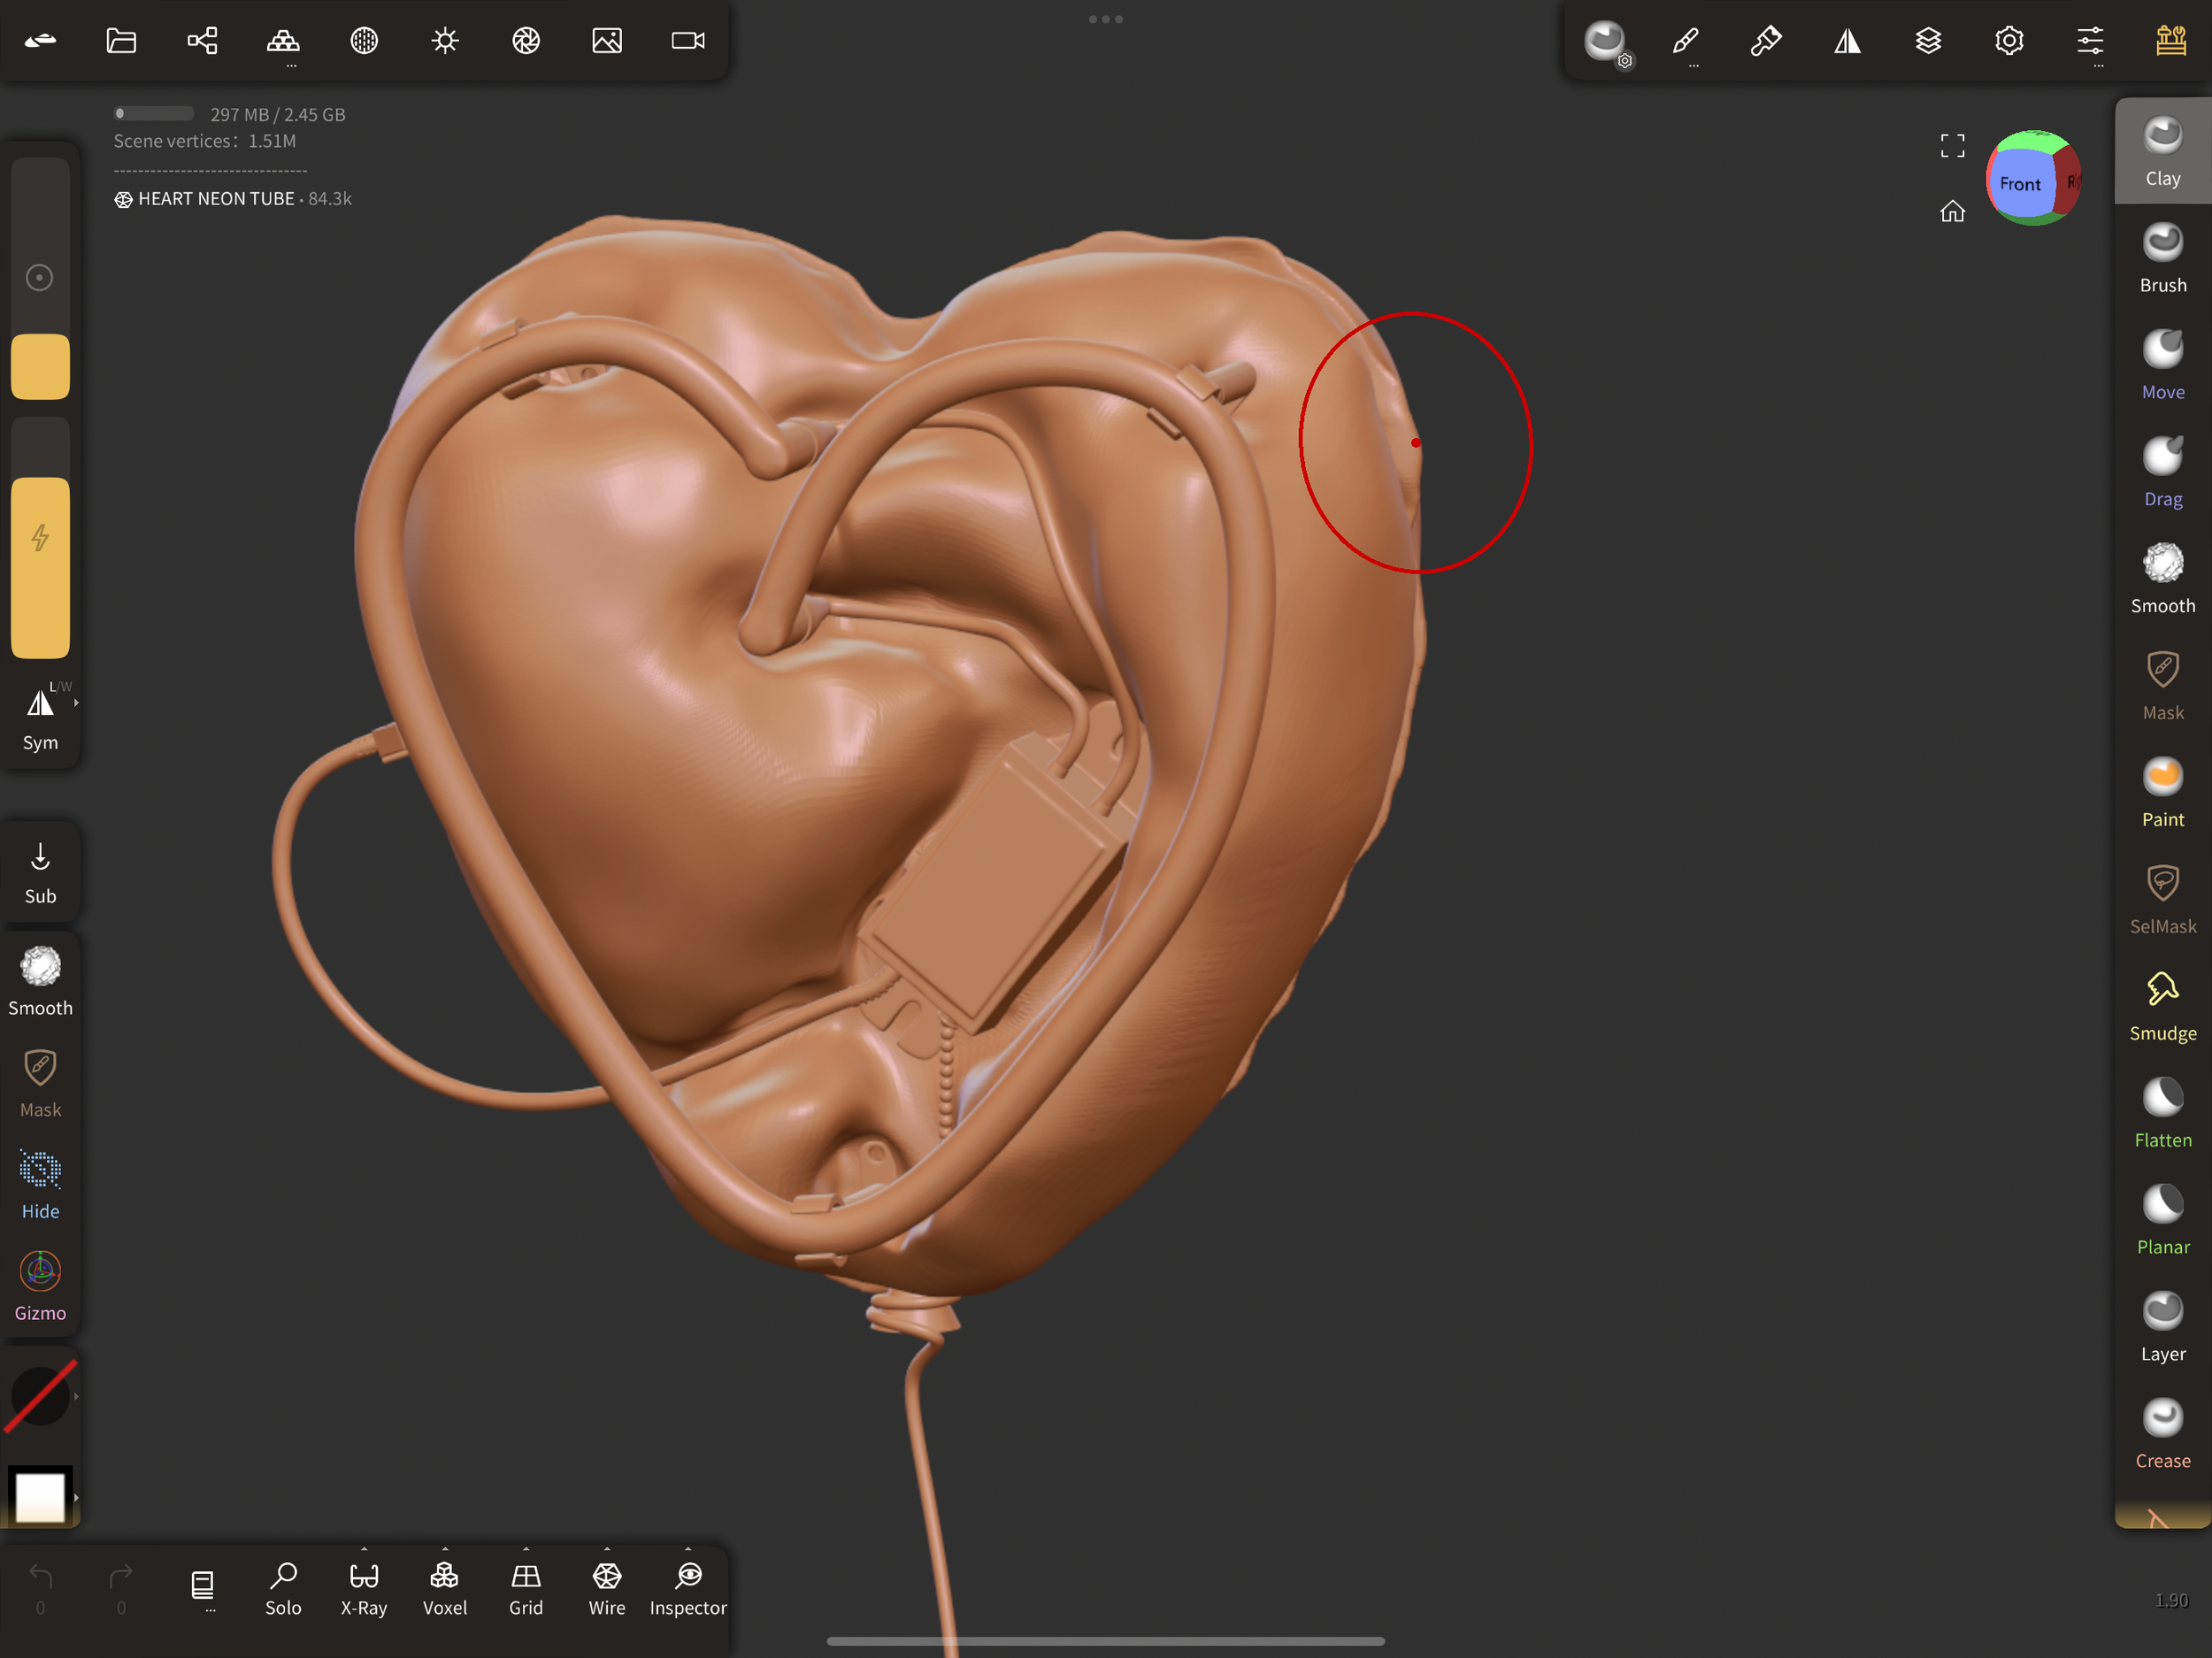This screenshot has height=1658, width=2212.
Task: Open the Files folder menu
Action: pyautogui.click(x=121, y=41)
